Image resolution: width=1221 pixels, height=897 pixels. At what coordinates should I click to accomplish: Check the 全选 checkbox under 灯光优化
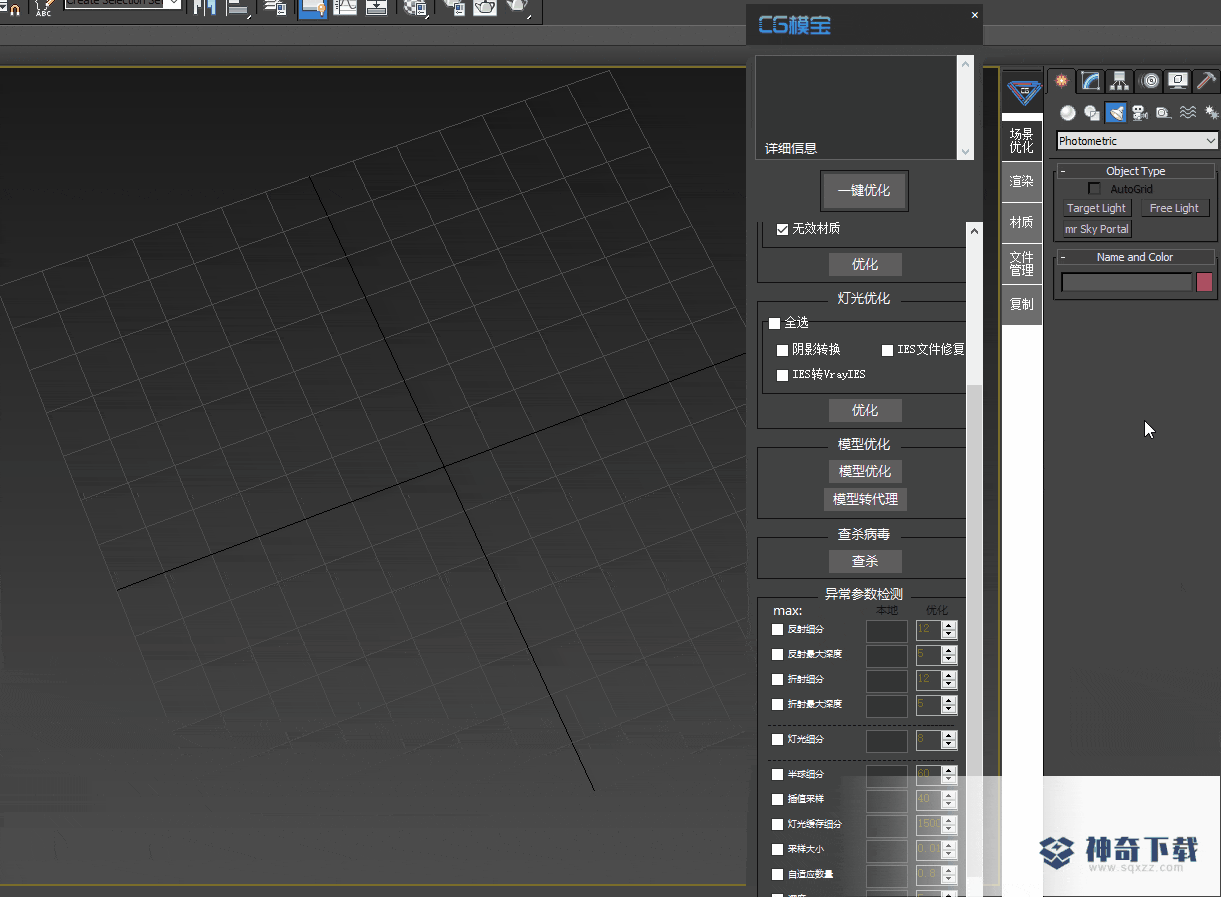point(774,323)
